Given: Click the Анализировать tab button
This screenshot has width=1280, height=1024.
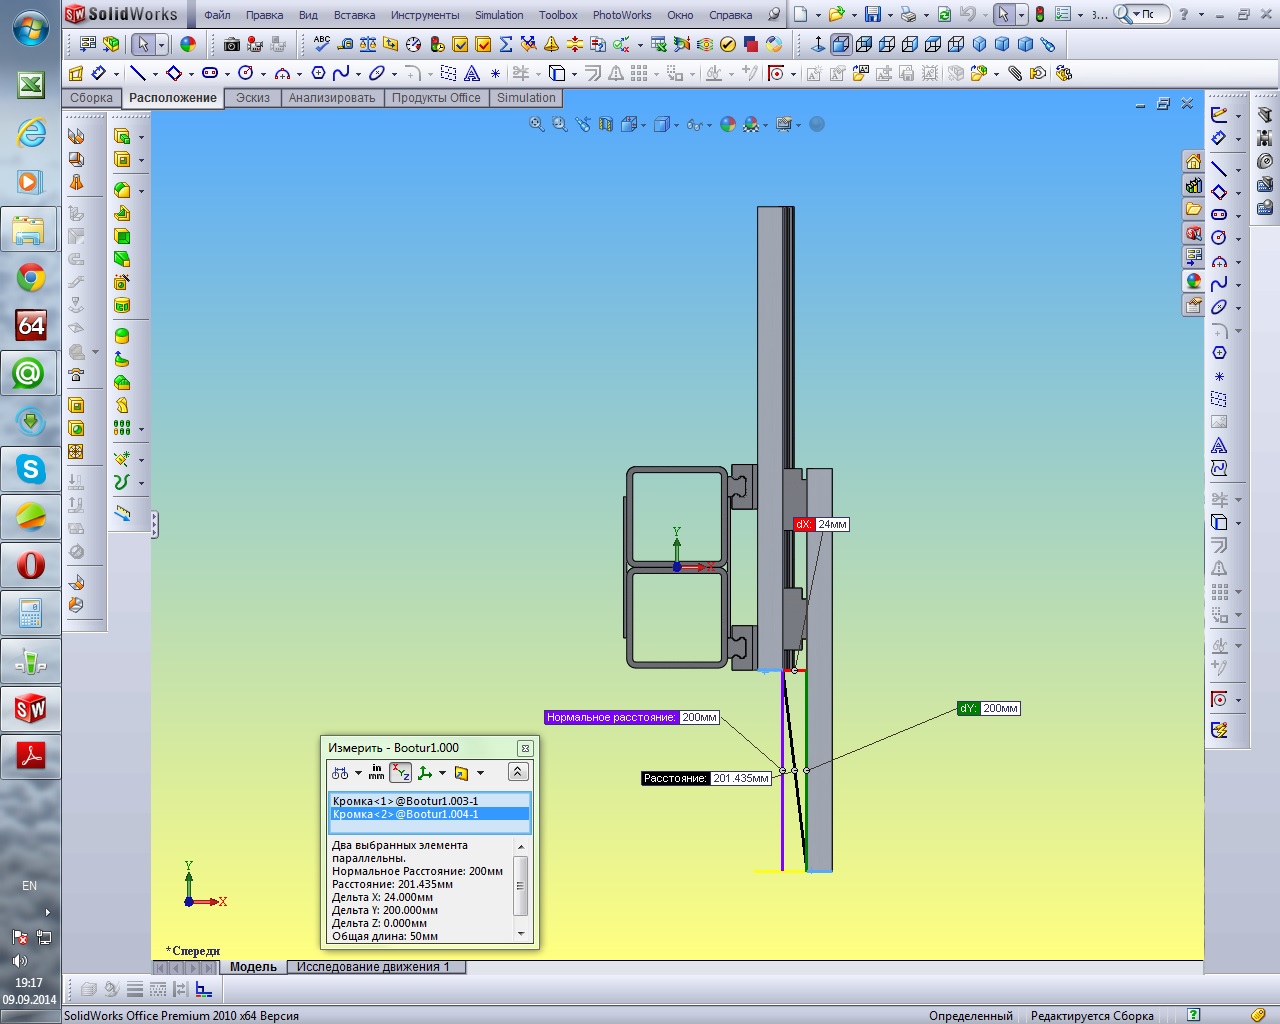Looking at the screenshot, I should 332,98.
